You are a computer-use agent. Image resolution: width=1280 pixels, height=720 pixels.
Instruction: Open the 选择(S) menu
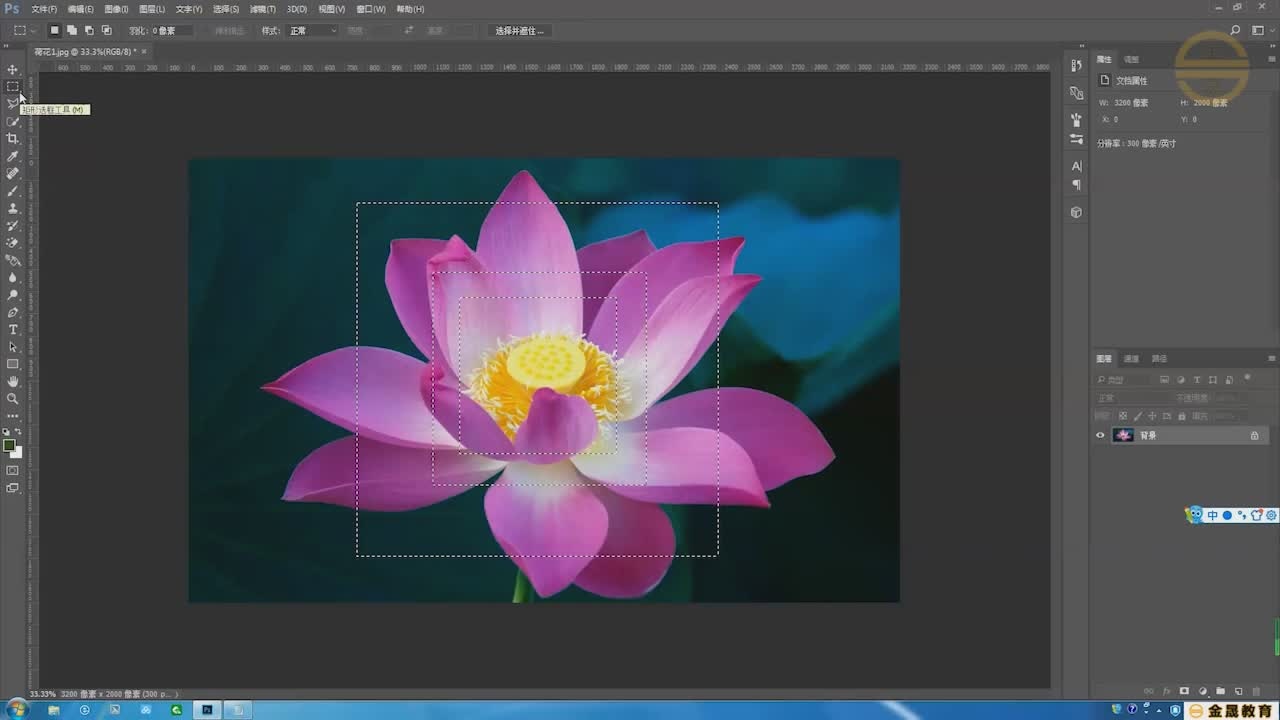[x=226, y=9]
